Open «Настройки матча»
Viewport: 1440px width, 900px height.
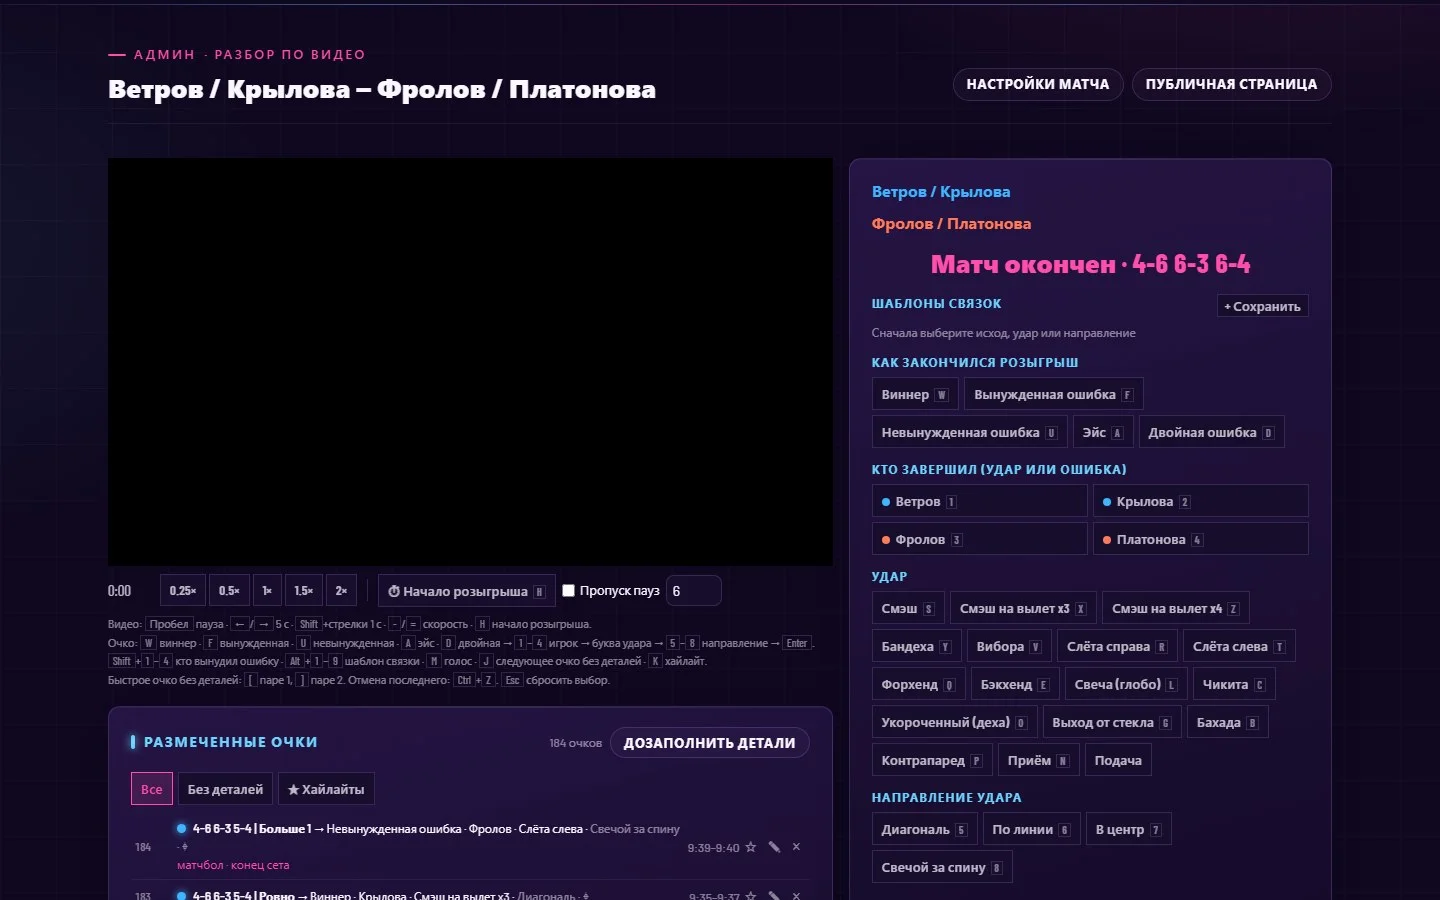[1038, 84]
